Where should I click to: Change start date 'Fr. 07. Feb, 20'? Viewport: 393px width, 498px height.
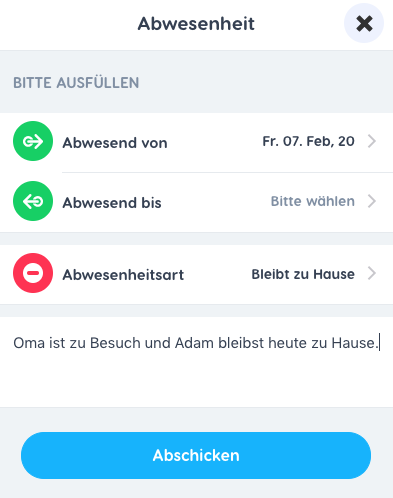(x=308, y=141)
